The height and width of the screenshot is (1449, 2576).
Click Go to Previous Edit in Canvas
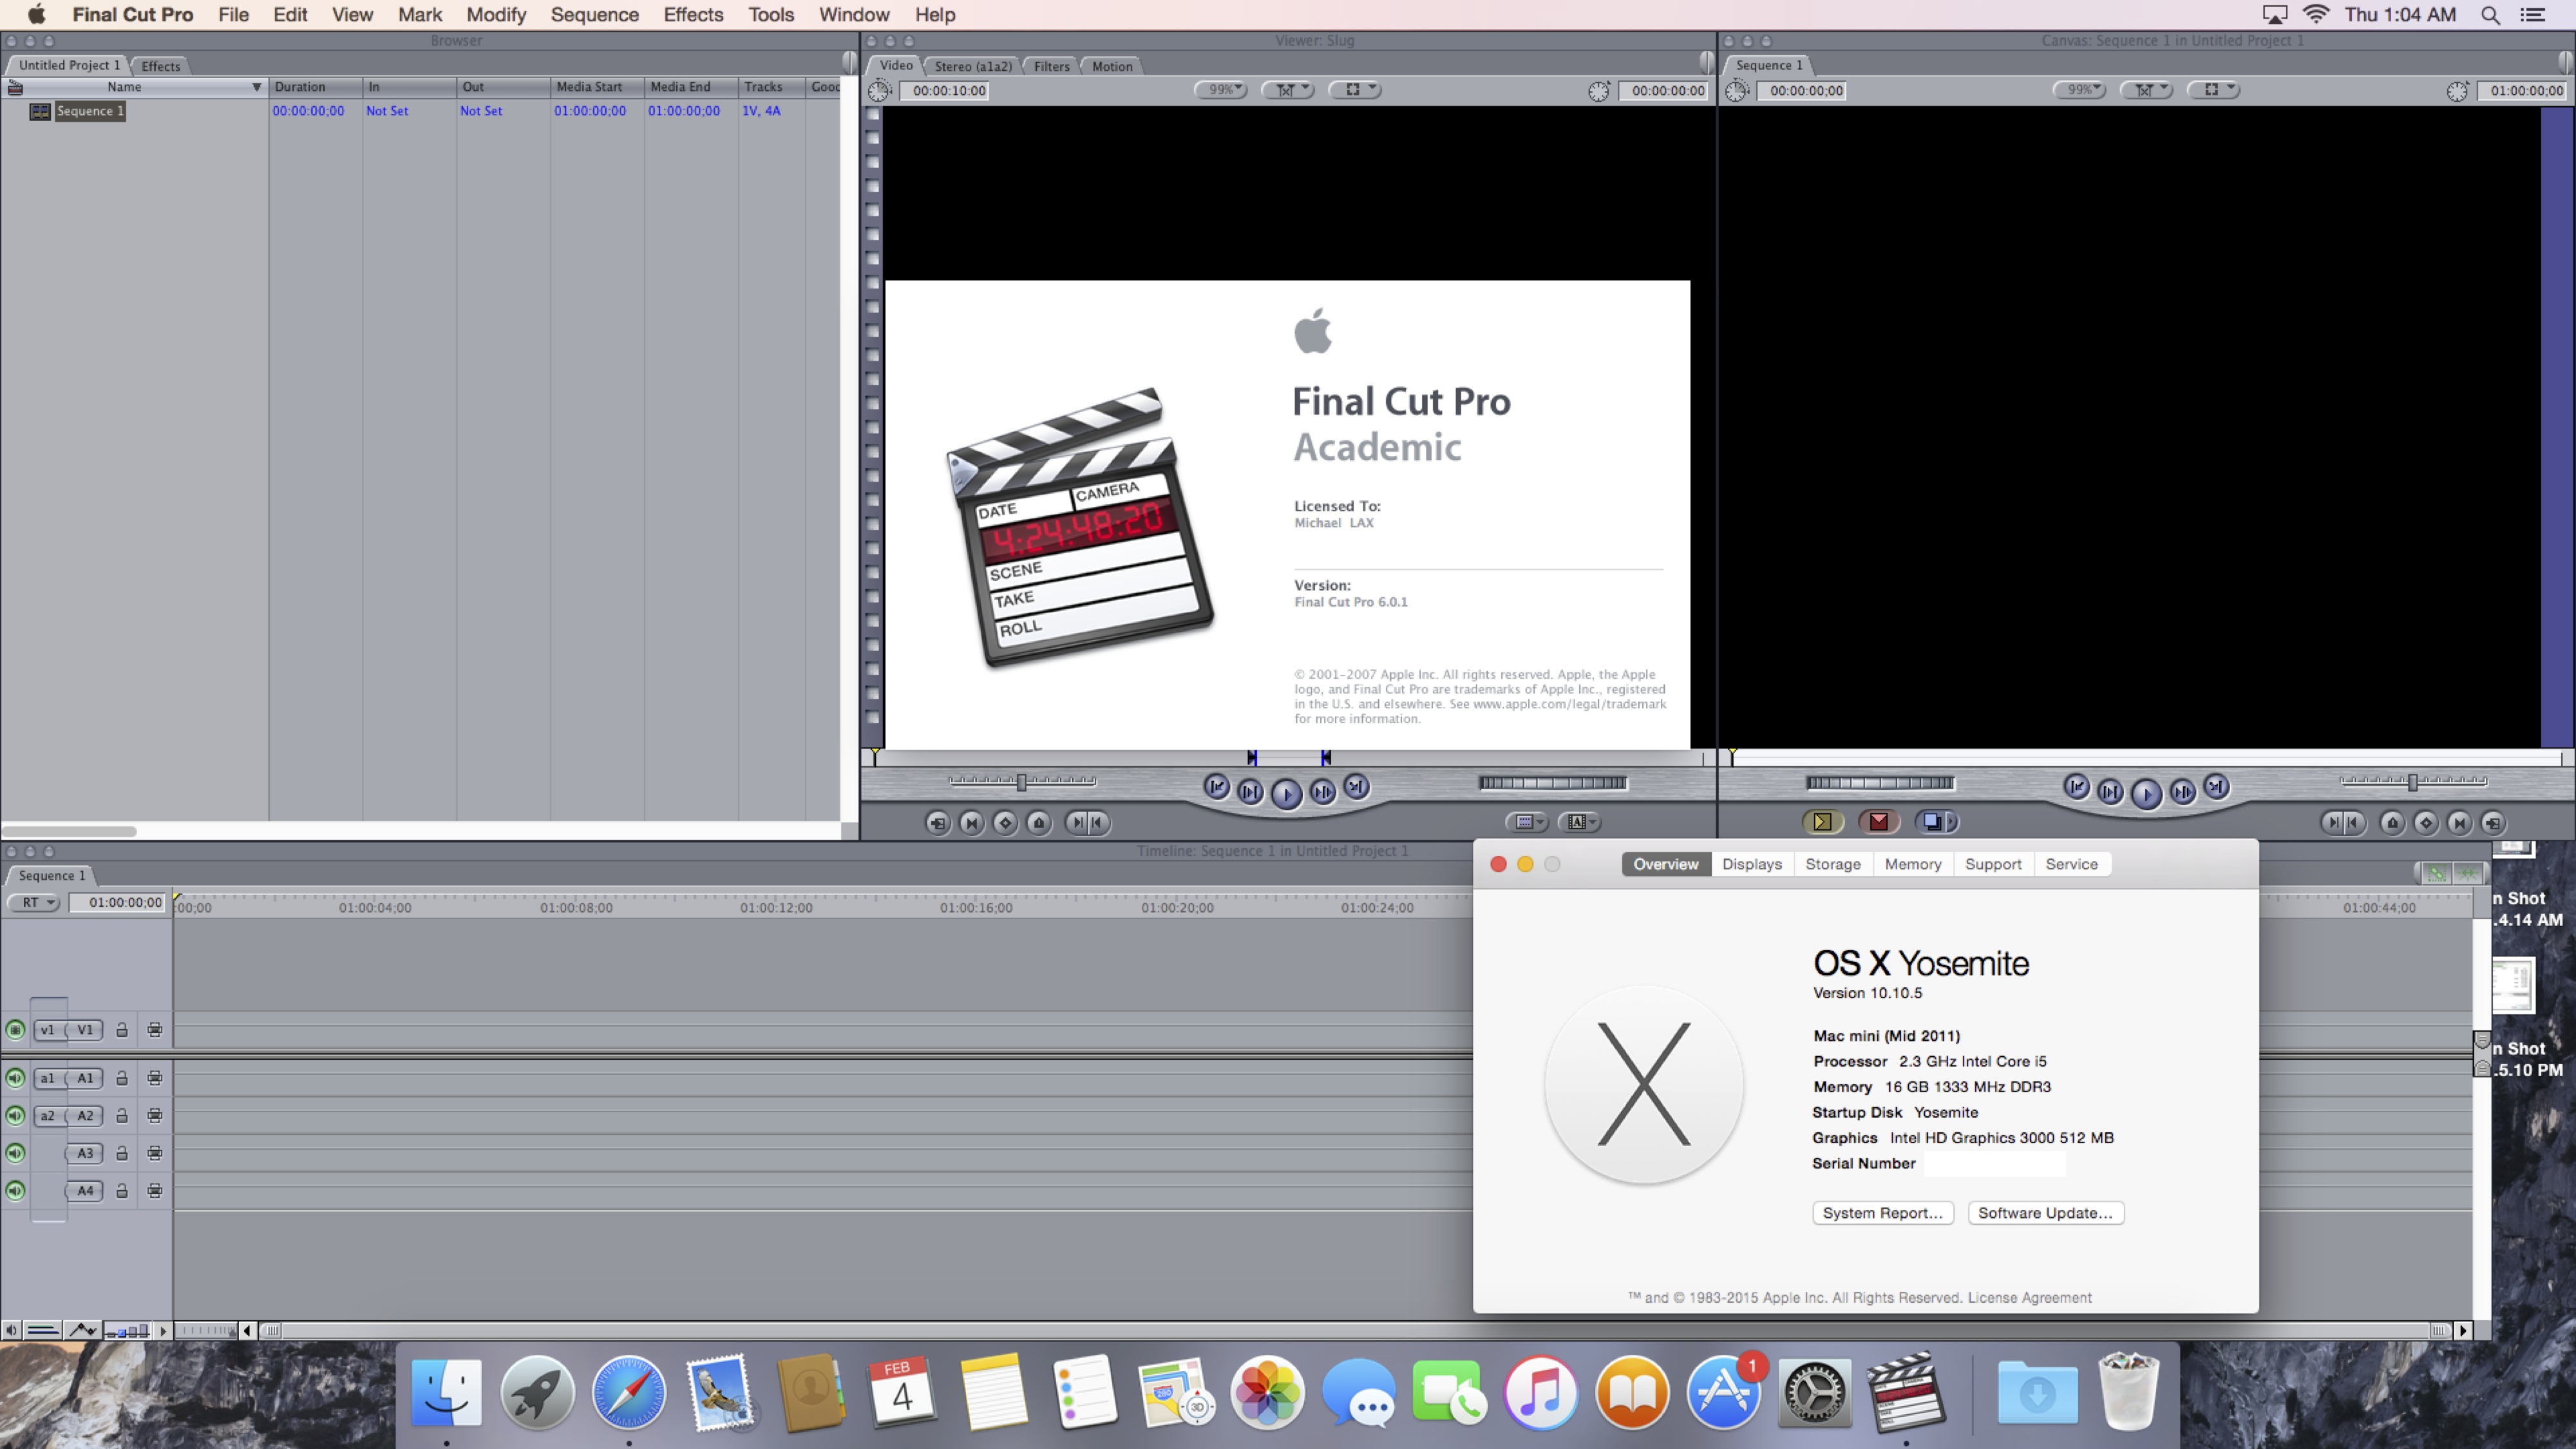(x=2076, y=787)
